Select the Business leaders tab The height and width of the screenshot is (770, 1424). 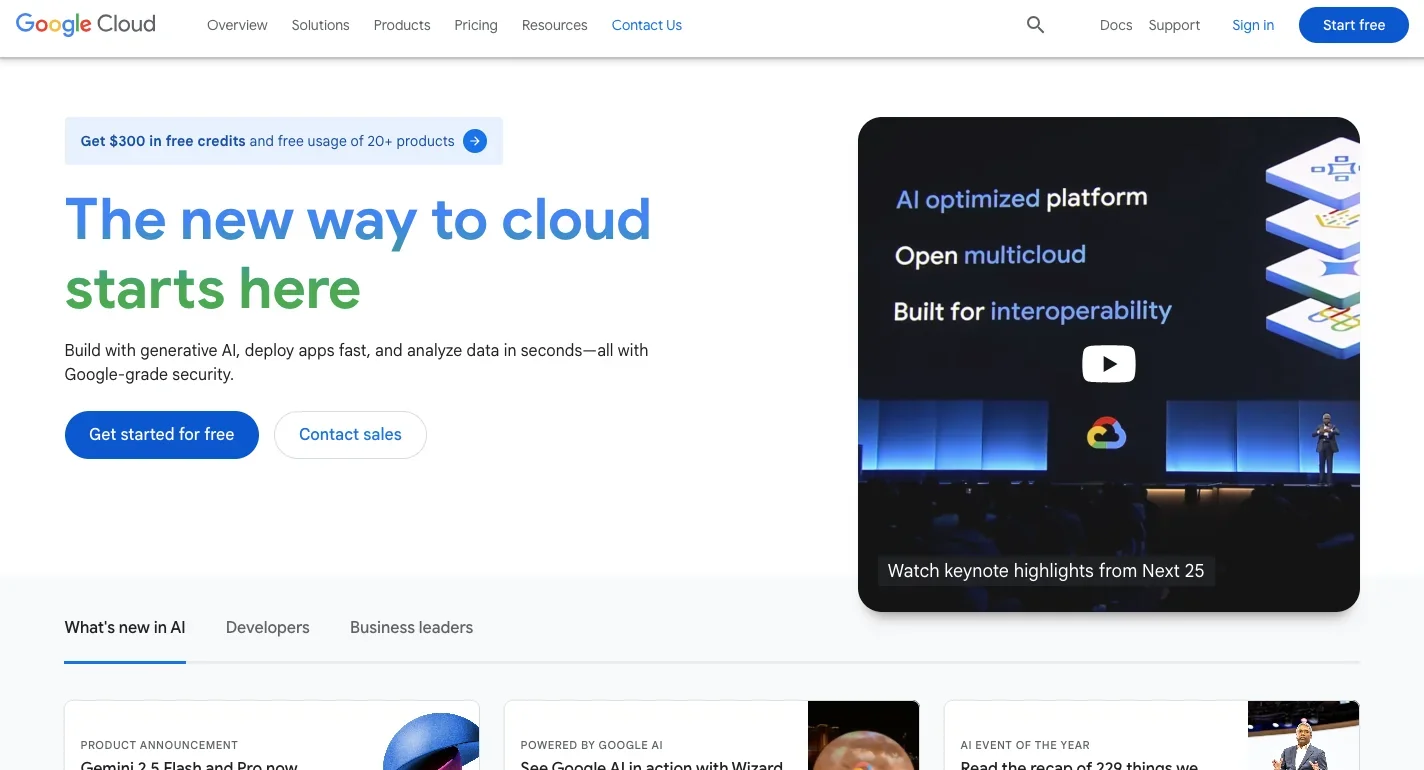pos(411,628)
